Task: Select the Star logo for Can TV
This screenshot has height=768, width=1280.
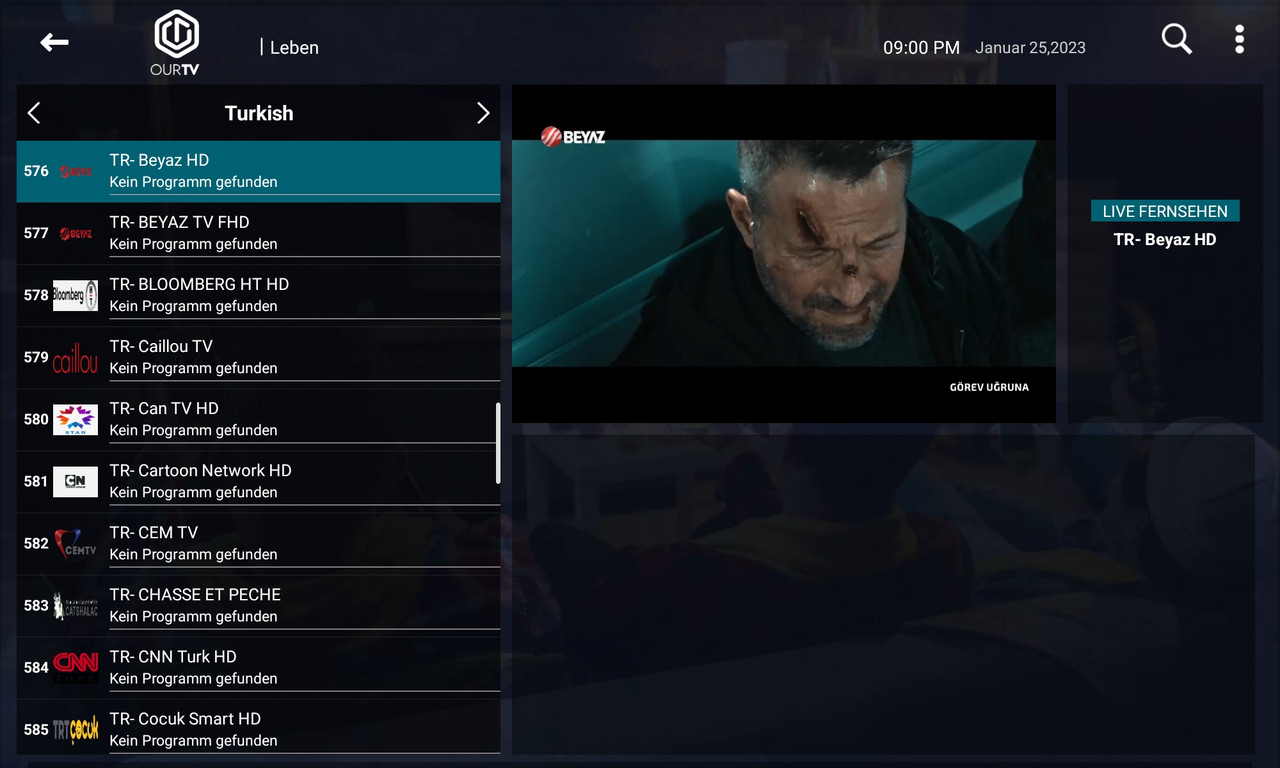Action: click(x=75, y=419)
